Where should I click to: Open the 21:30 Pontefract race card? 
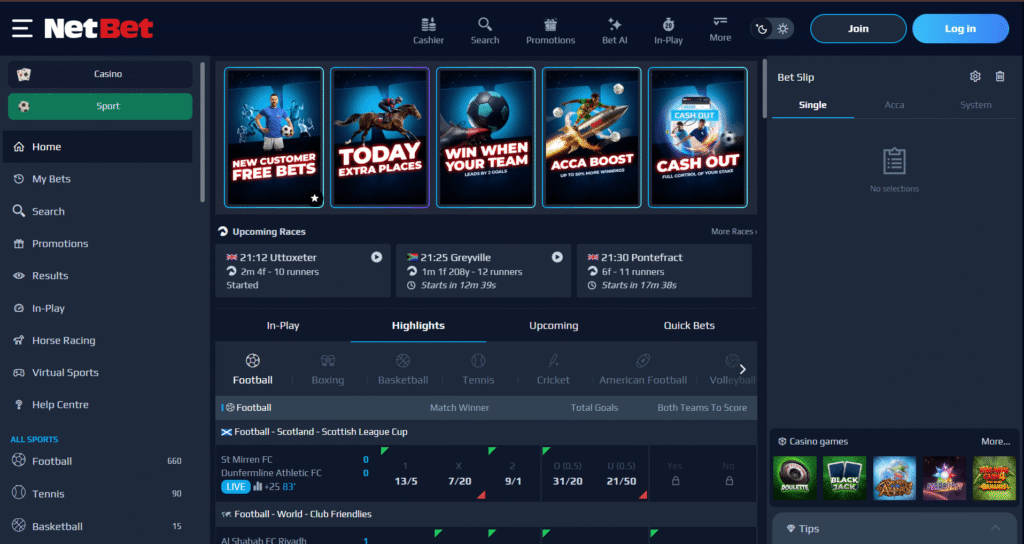pyautogui.click(x=664, y=271)
